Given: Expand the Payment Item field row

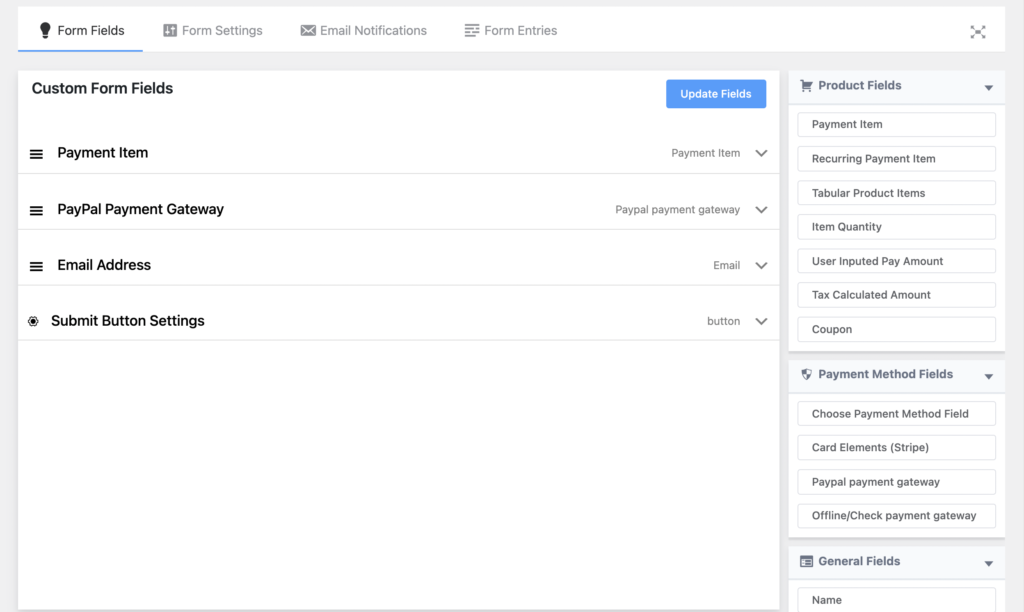Looking at the screenshot, I should 761,153.
